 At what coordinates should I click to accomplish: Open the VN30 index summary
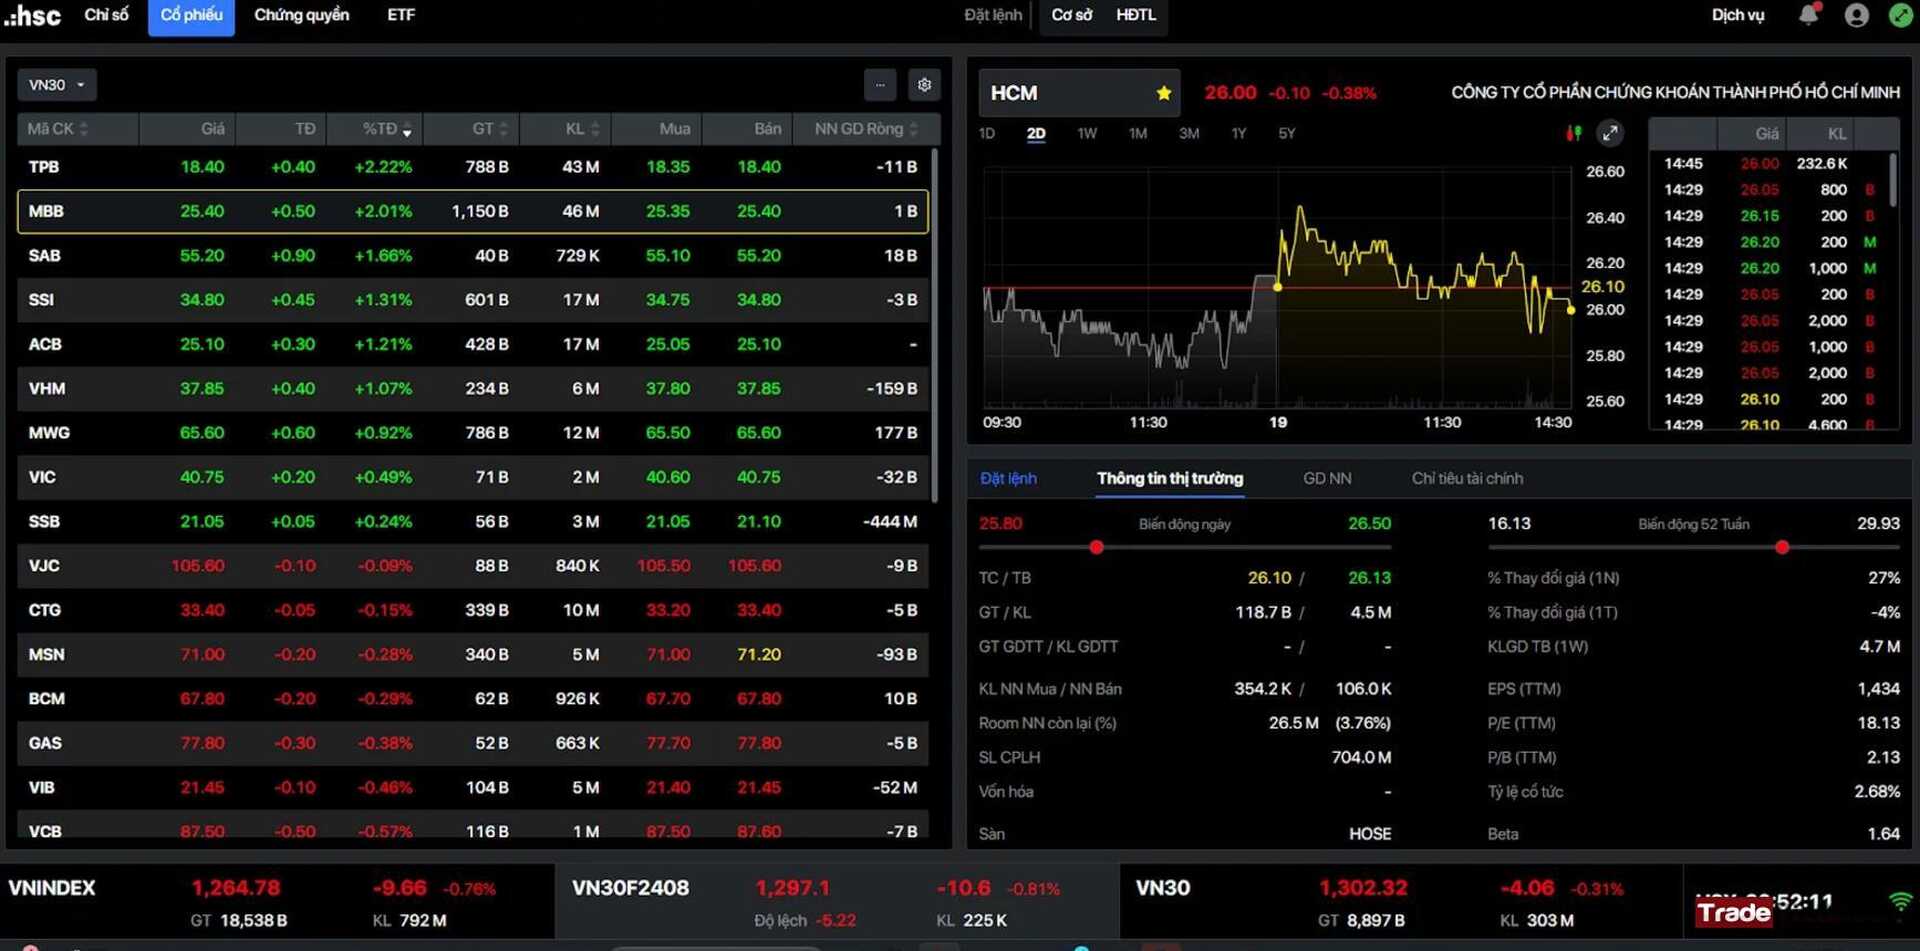click(x=1401, y=903)
